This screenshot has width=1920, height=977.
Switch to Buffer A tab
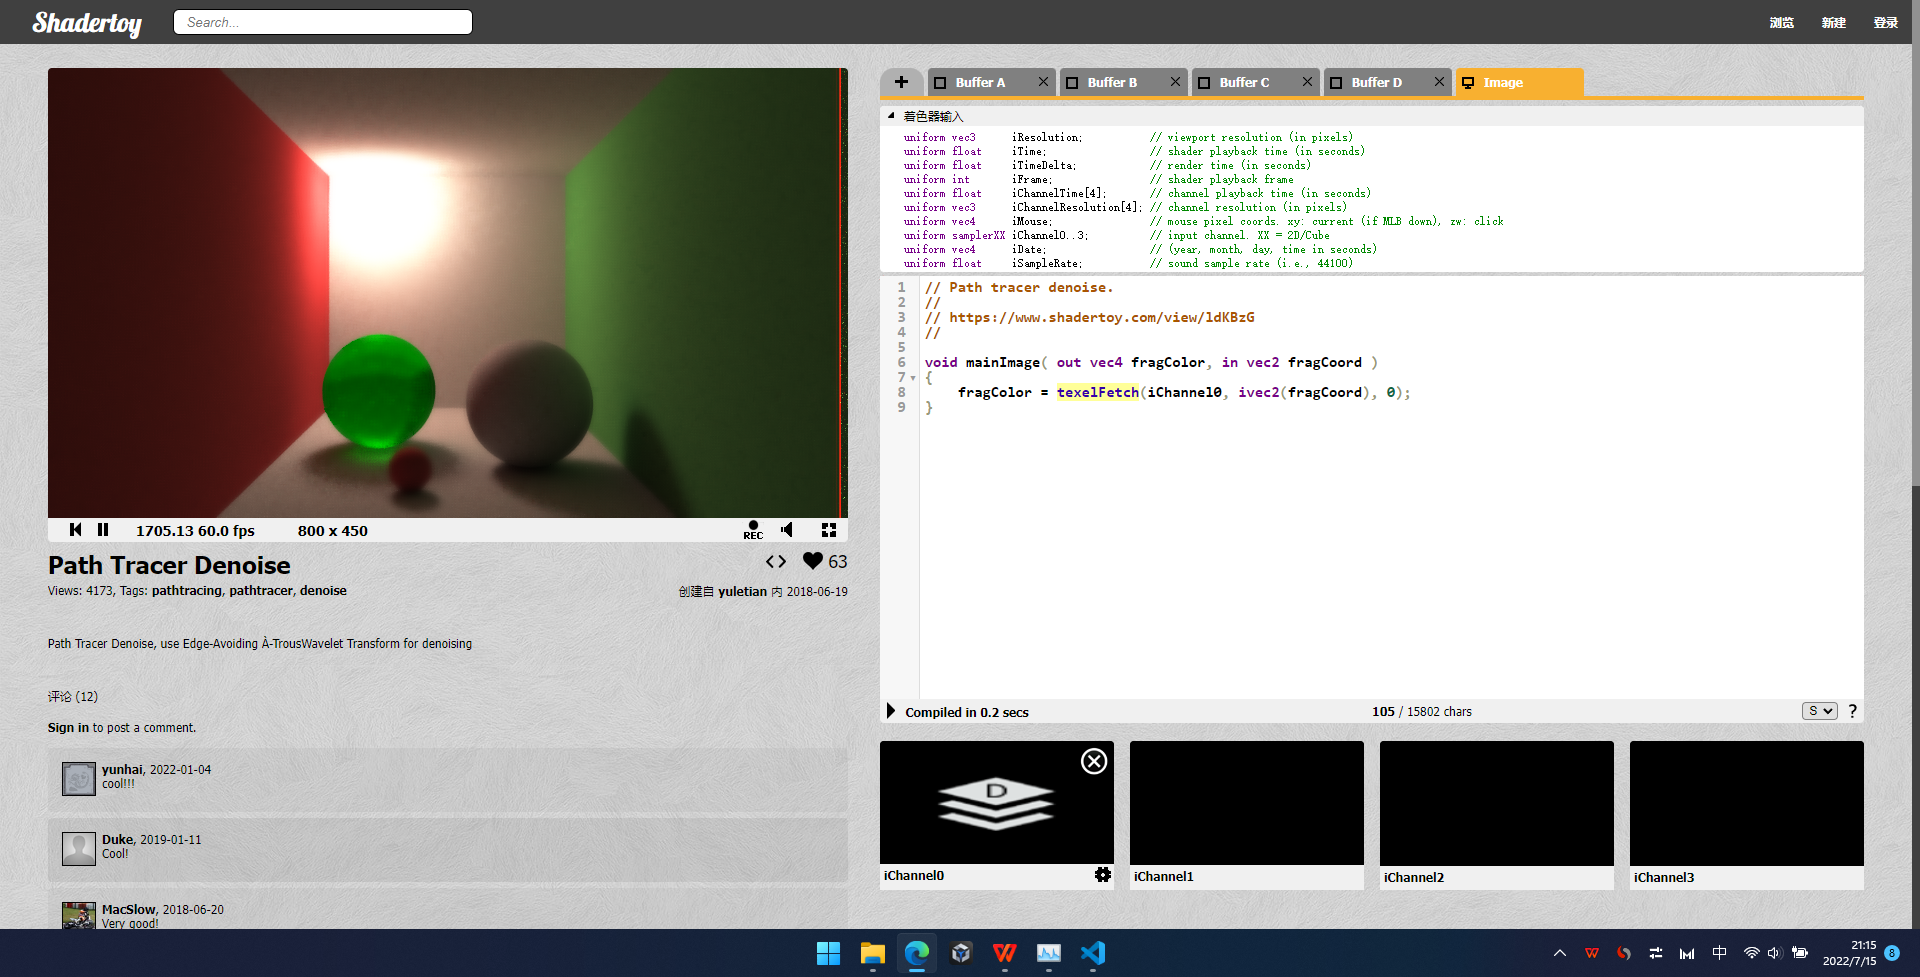pyautogui.click(x=980, y=82)
